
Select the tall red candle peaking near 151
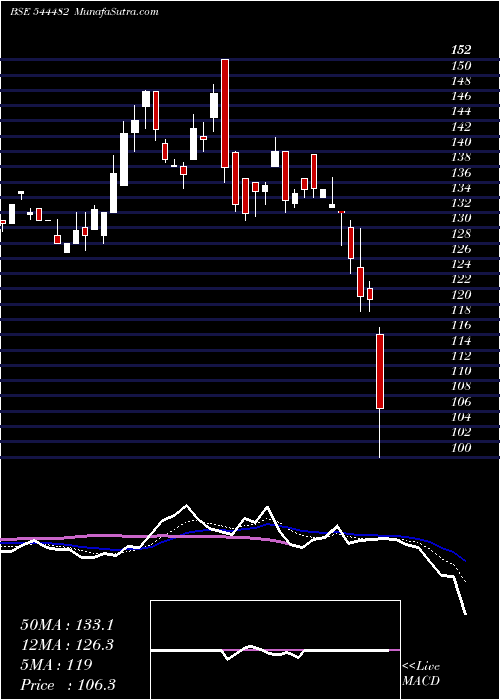(225, 113)
